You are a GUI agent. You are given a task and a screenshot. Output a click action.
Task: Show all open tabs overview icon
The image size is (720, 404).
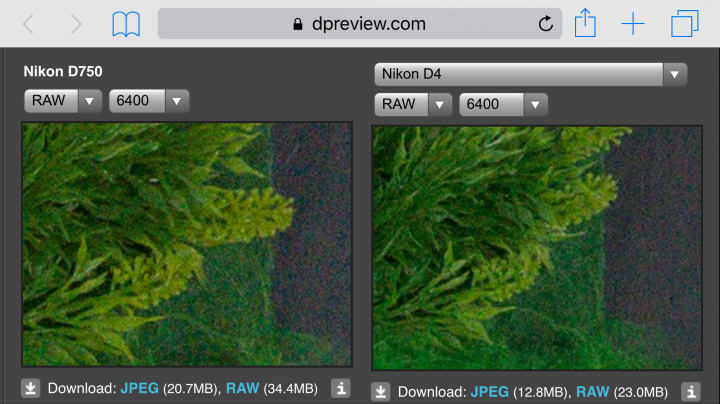pos(685,23)
